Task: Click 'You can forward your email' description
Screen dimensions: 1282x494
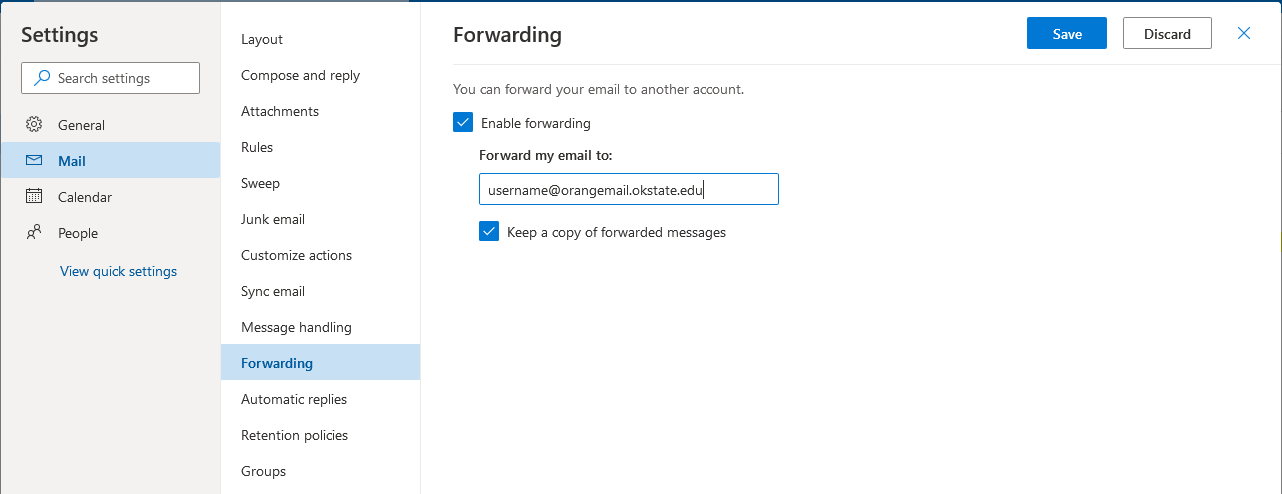Action: click(598, 89)
